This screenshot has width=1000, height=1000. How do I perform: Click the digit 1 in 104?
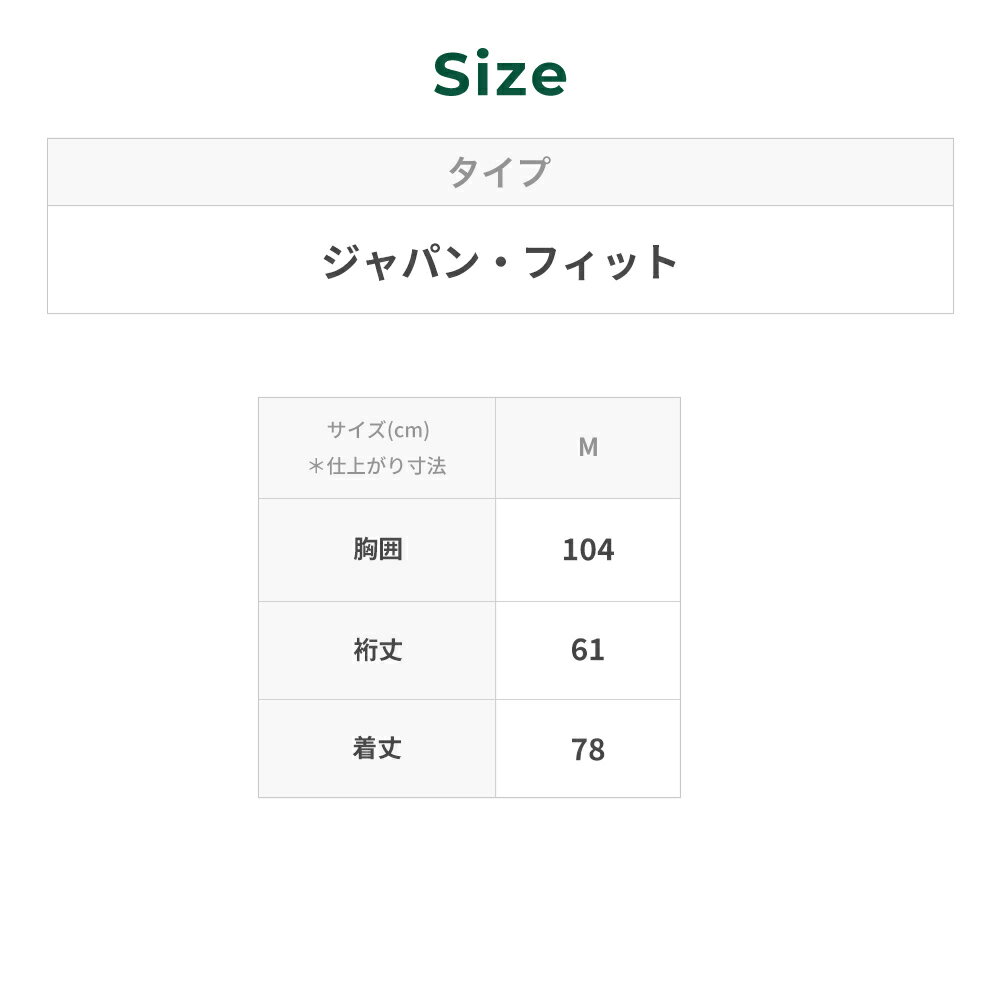[x=568, y=550]
